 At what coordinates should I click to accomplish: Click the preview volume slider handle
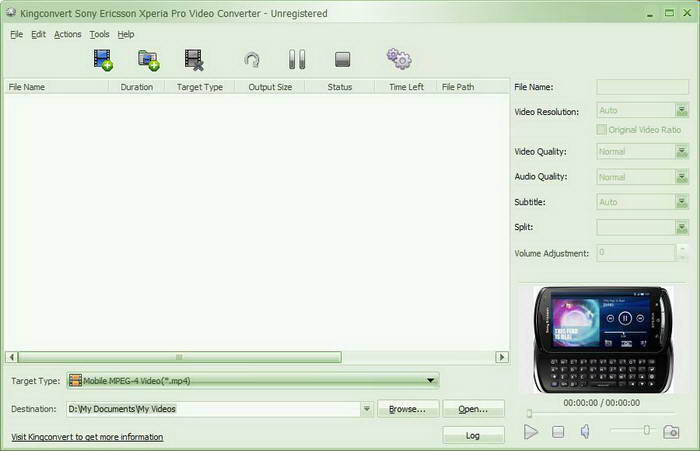point(646,430)
